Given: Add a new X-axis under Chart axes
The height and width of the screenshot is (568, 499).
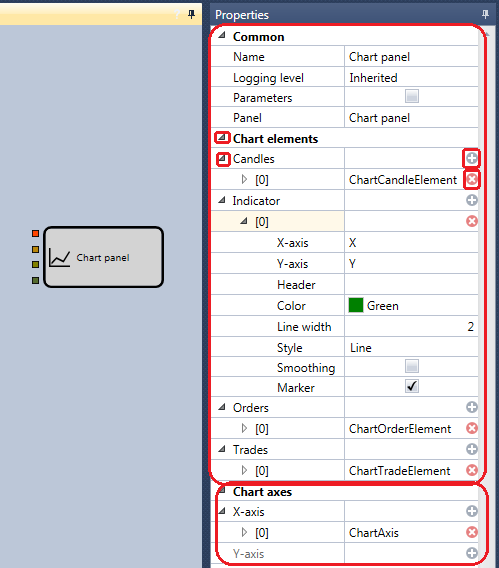Looking at the screenshot, I should pos(471,511).
